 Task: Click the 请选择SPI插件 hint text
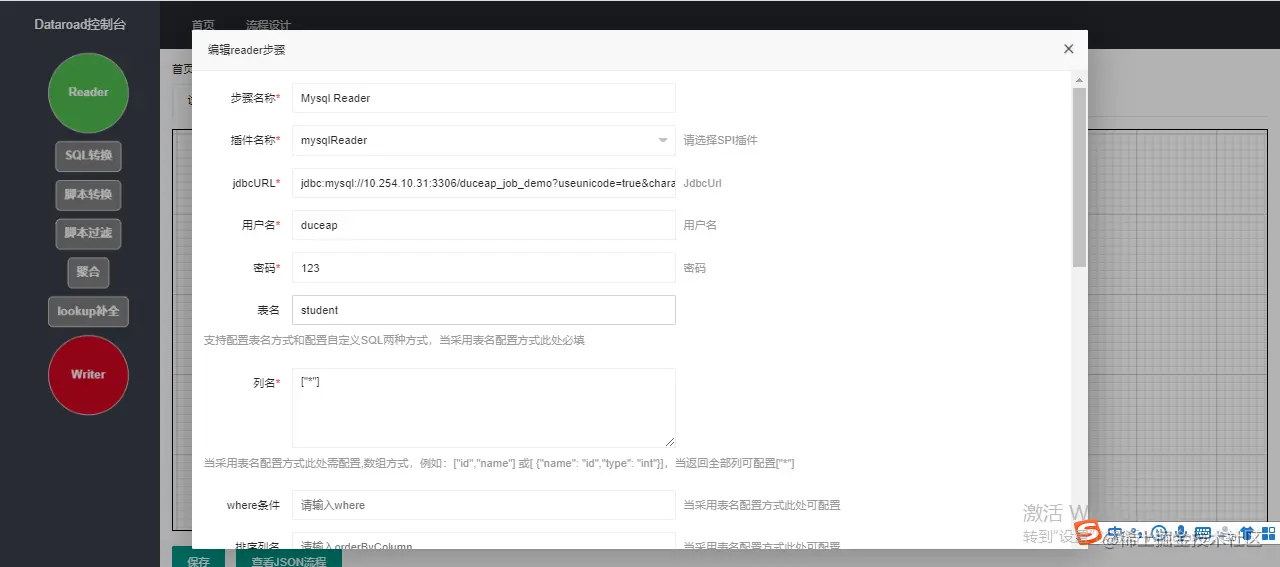pos(721,140)
